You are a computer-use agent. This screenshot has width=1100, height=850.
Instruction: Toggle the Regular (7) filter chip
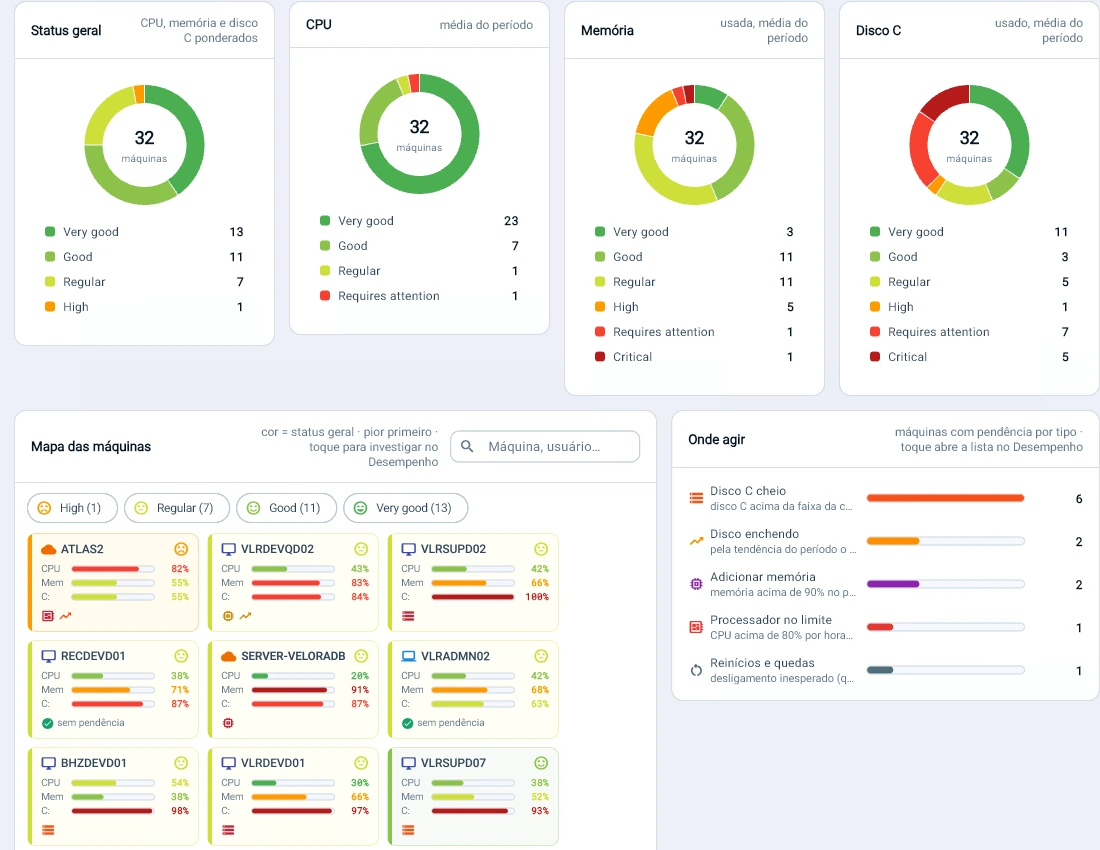[x=177, y=508]
